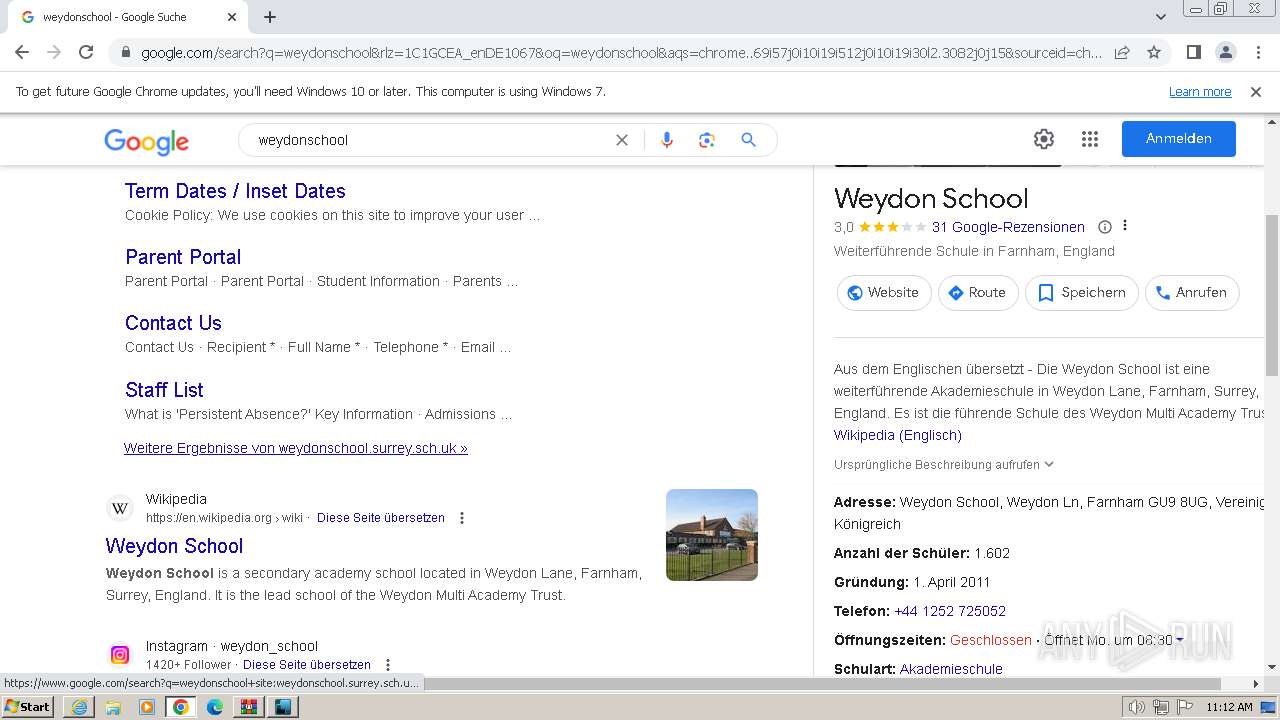1280x720 pixels.
Task: Expand Ursprüngliche Beschreibung aufrufen
Action: click(944, 464)
